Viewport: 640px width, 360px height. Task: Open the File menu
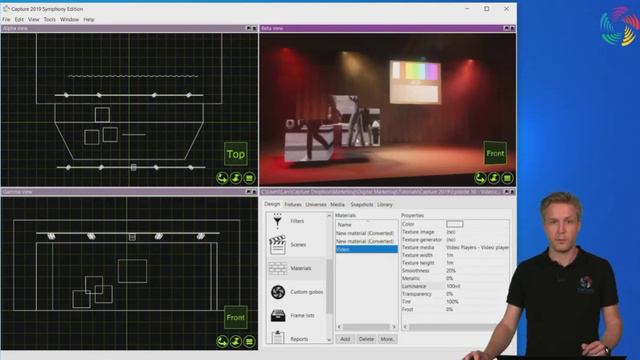pyautogui.click(x=6, y=19)
